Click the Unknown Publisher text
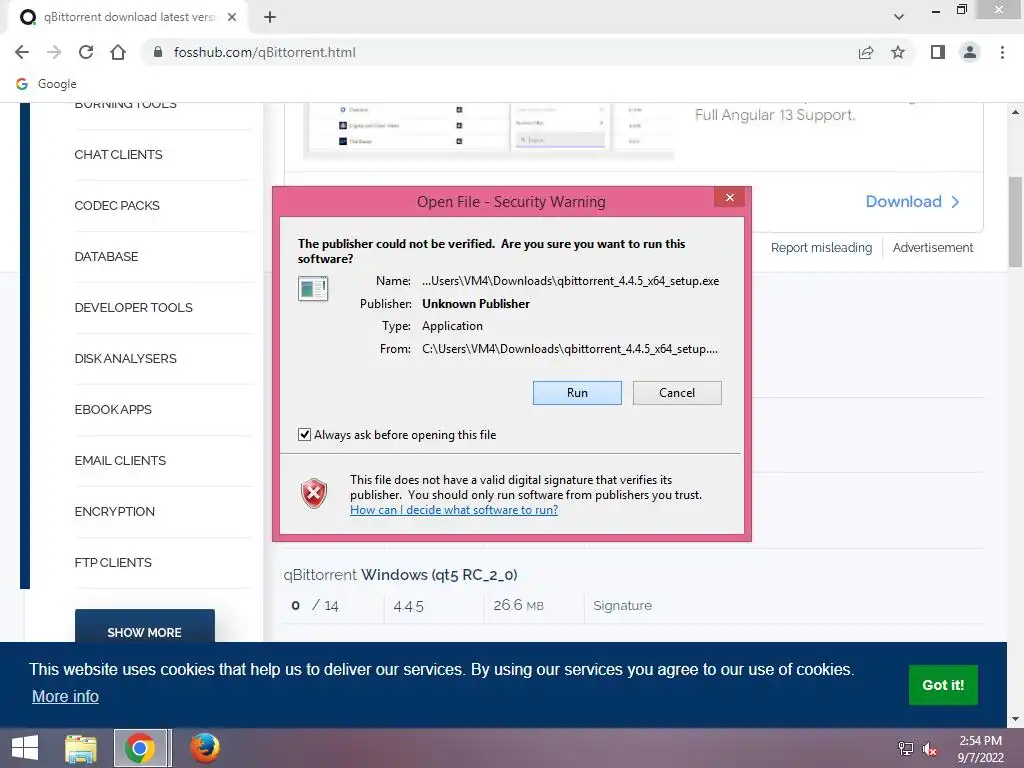Screen dimensions: 1024x768 (x=475, y=304)
